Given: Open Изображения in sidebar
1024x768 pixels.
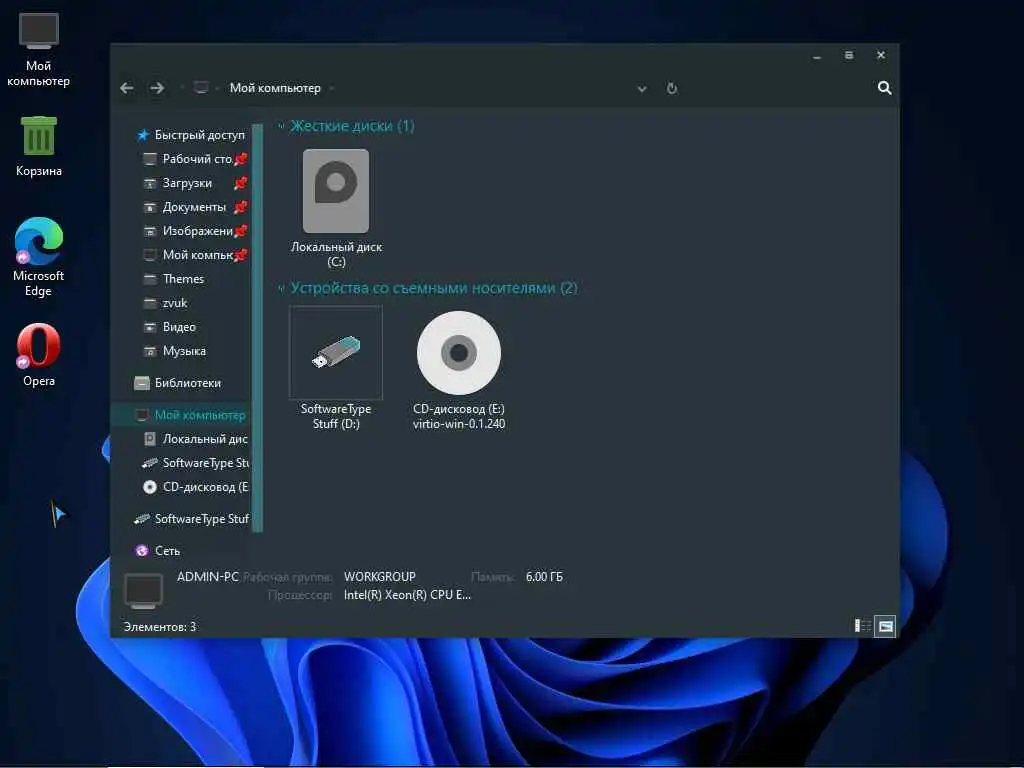Looking at the screenshot, I should 195,231.
